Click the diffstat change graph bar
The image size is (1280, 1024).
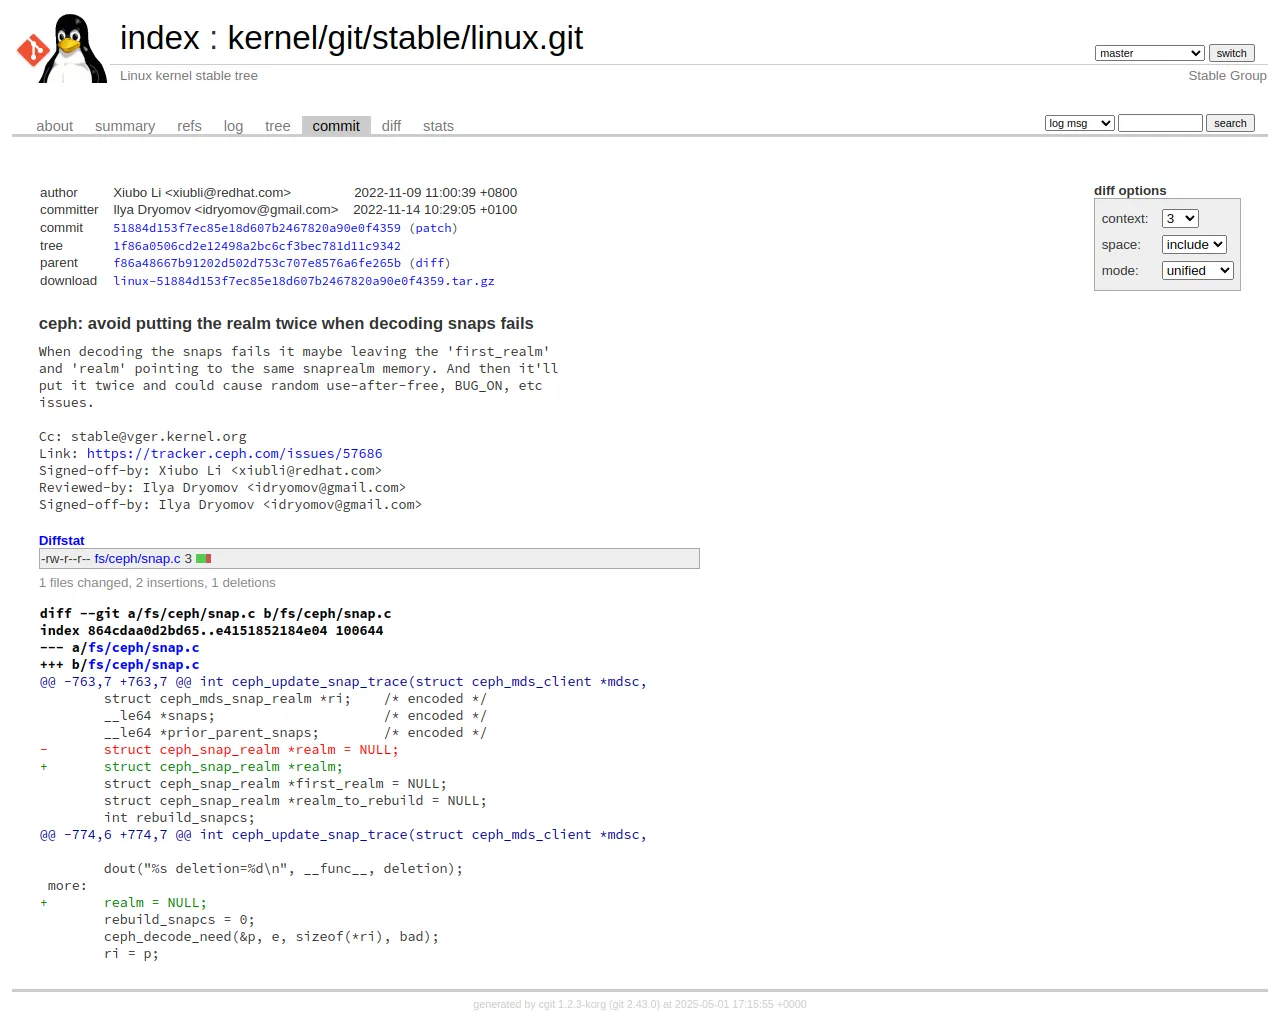click(203, 559)
